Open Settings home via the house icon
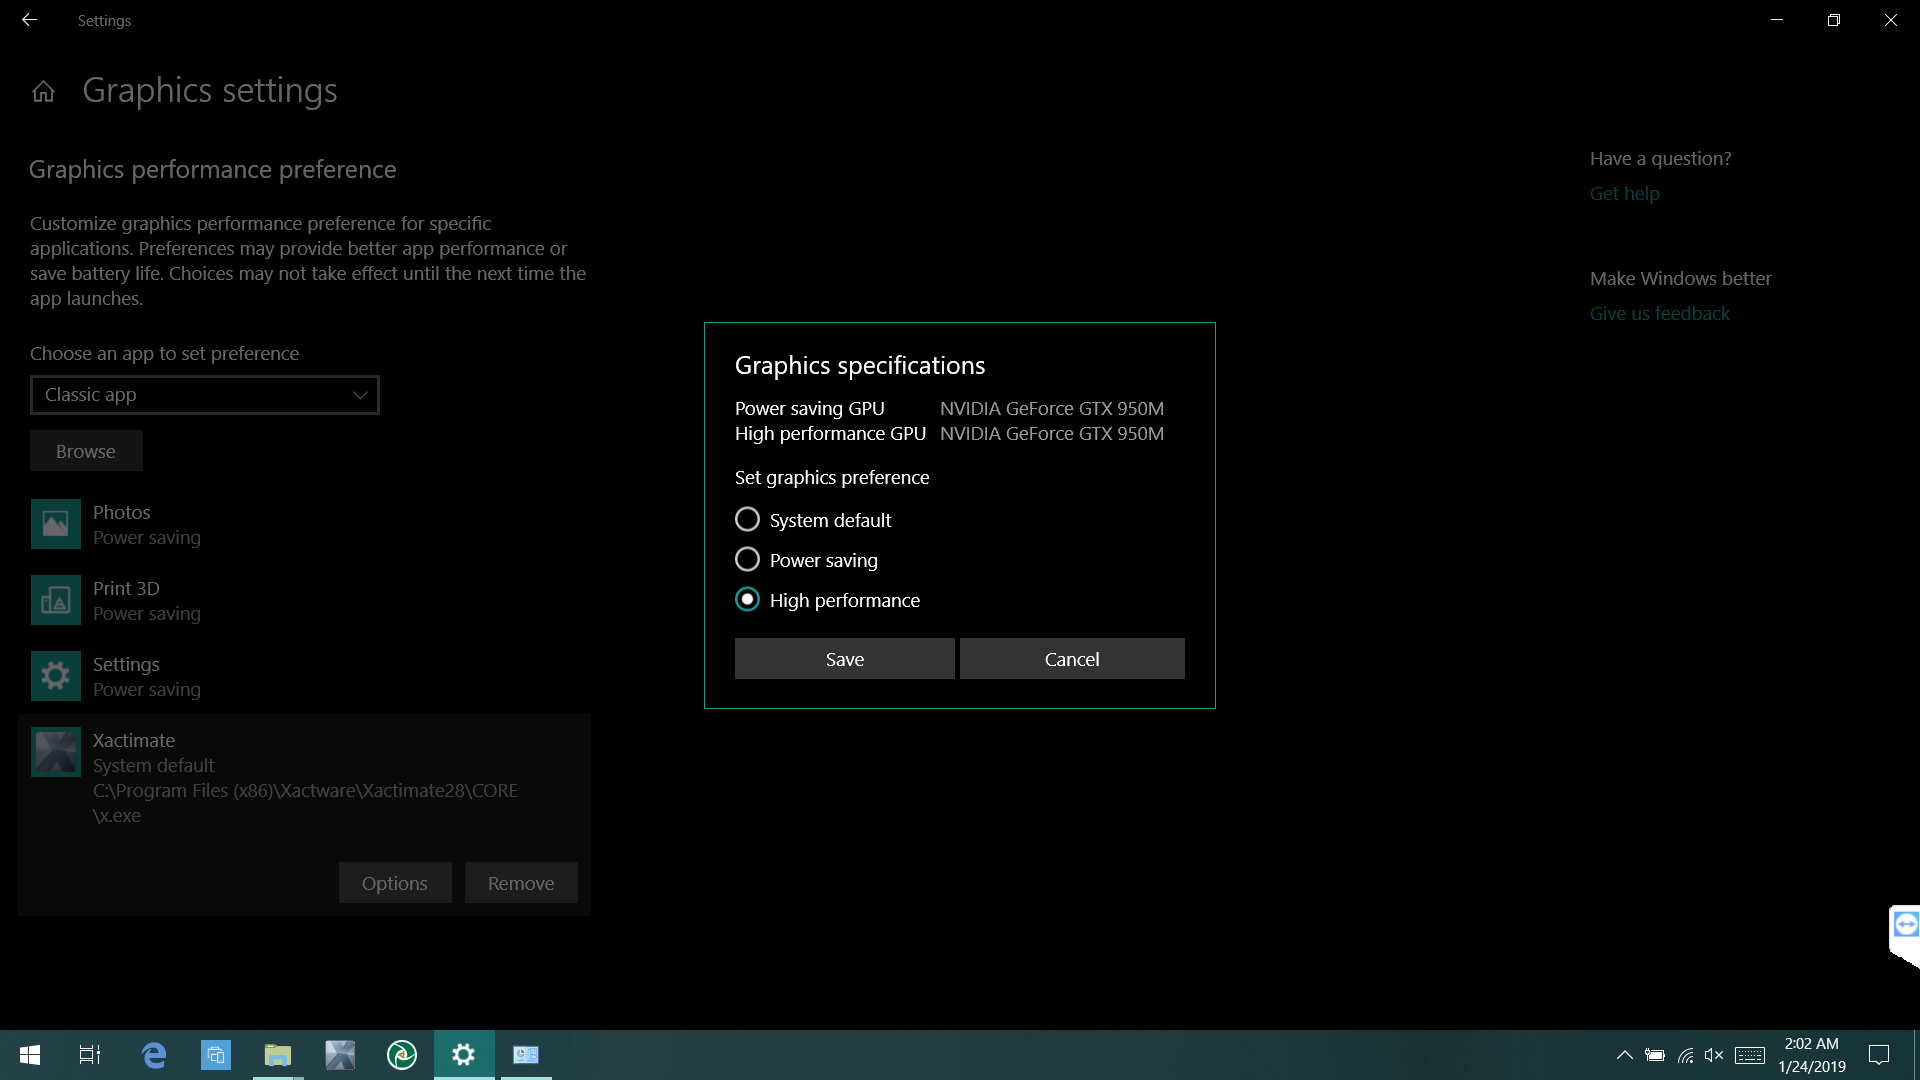This screenshot has width=1920, height=1080. click(x=43, y=92)
